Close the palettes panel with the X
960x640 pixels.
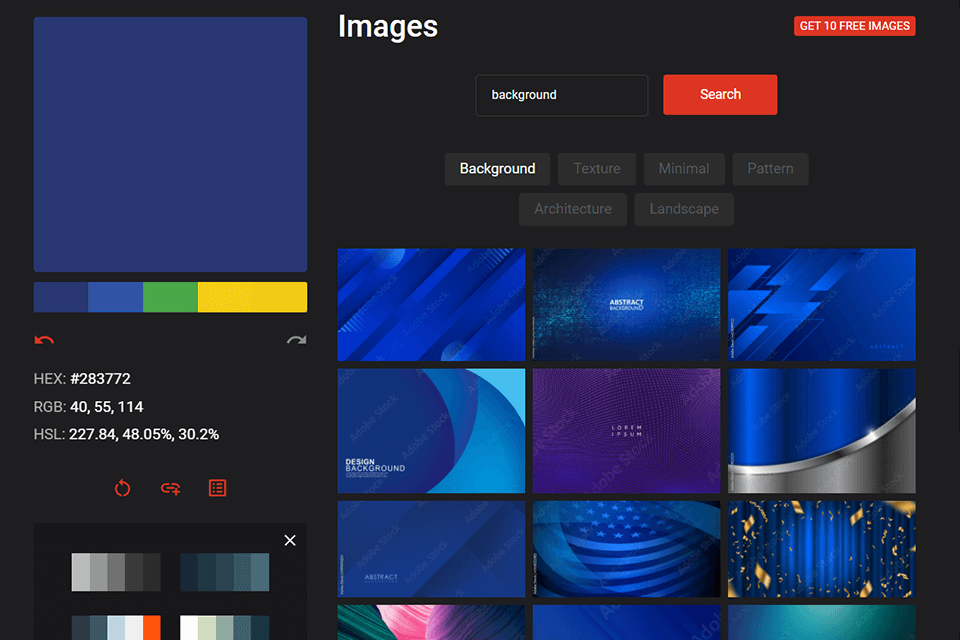pos(290,540)
